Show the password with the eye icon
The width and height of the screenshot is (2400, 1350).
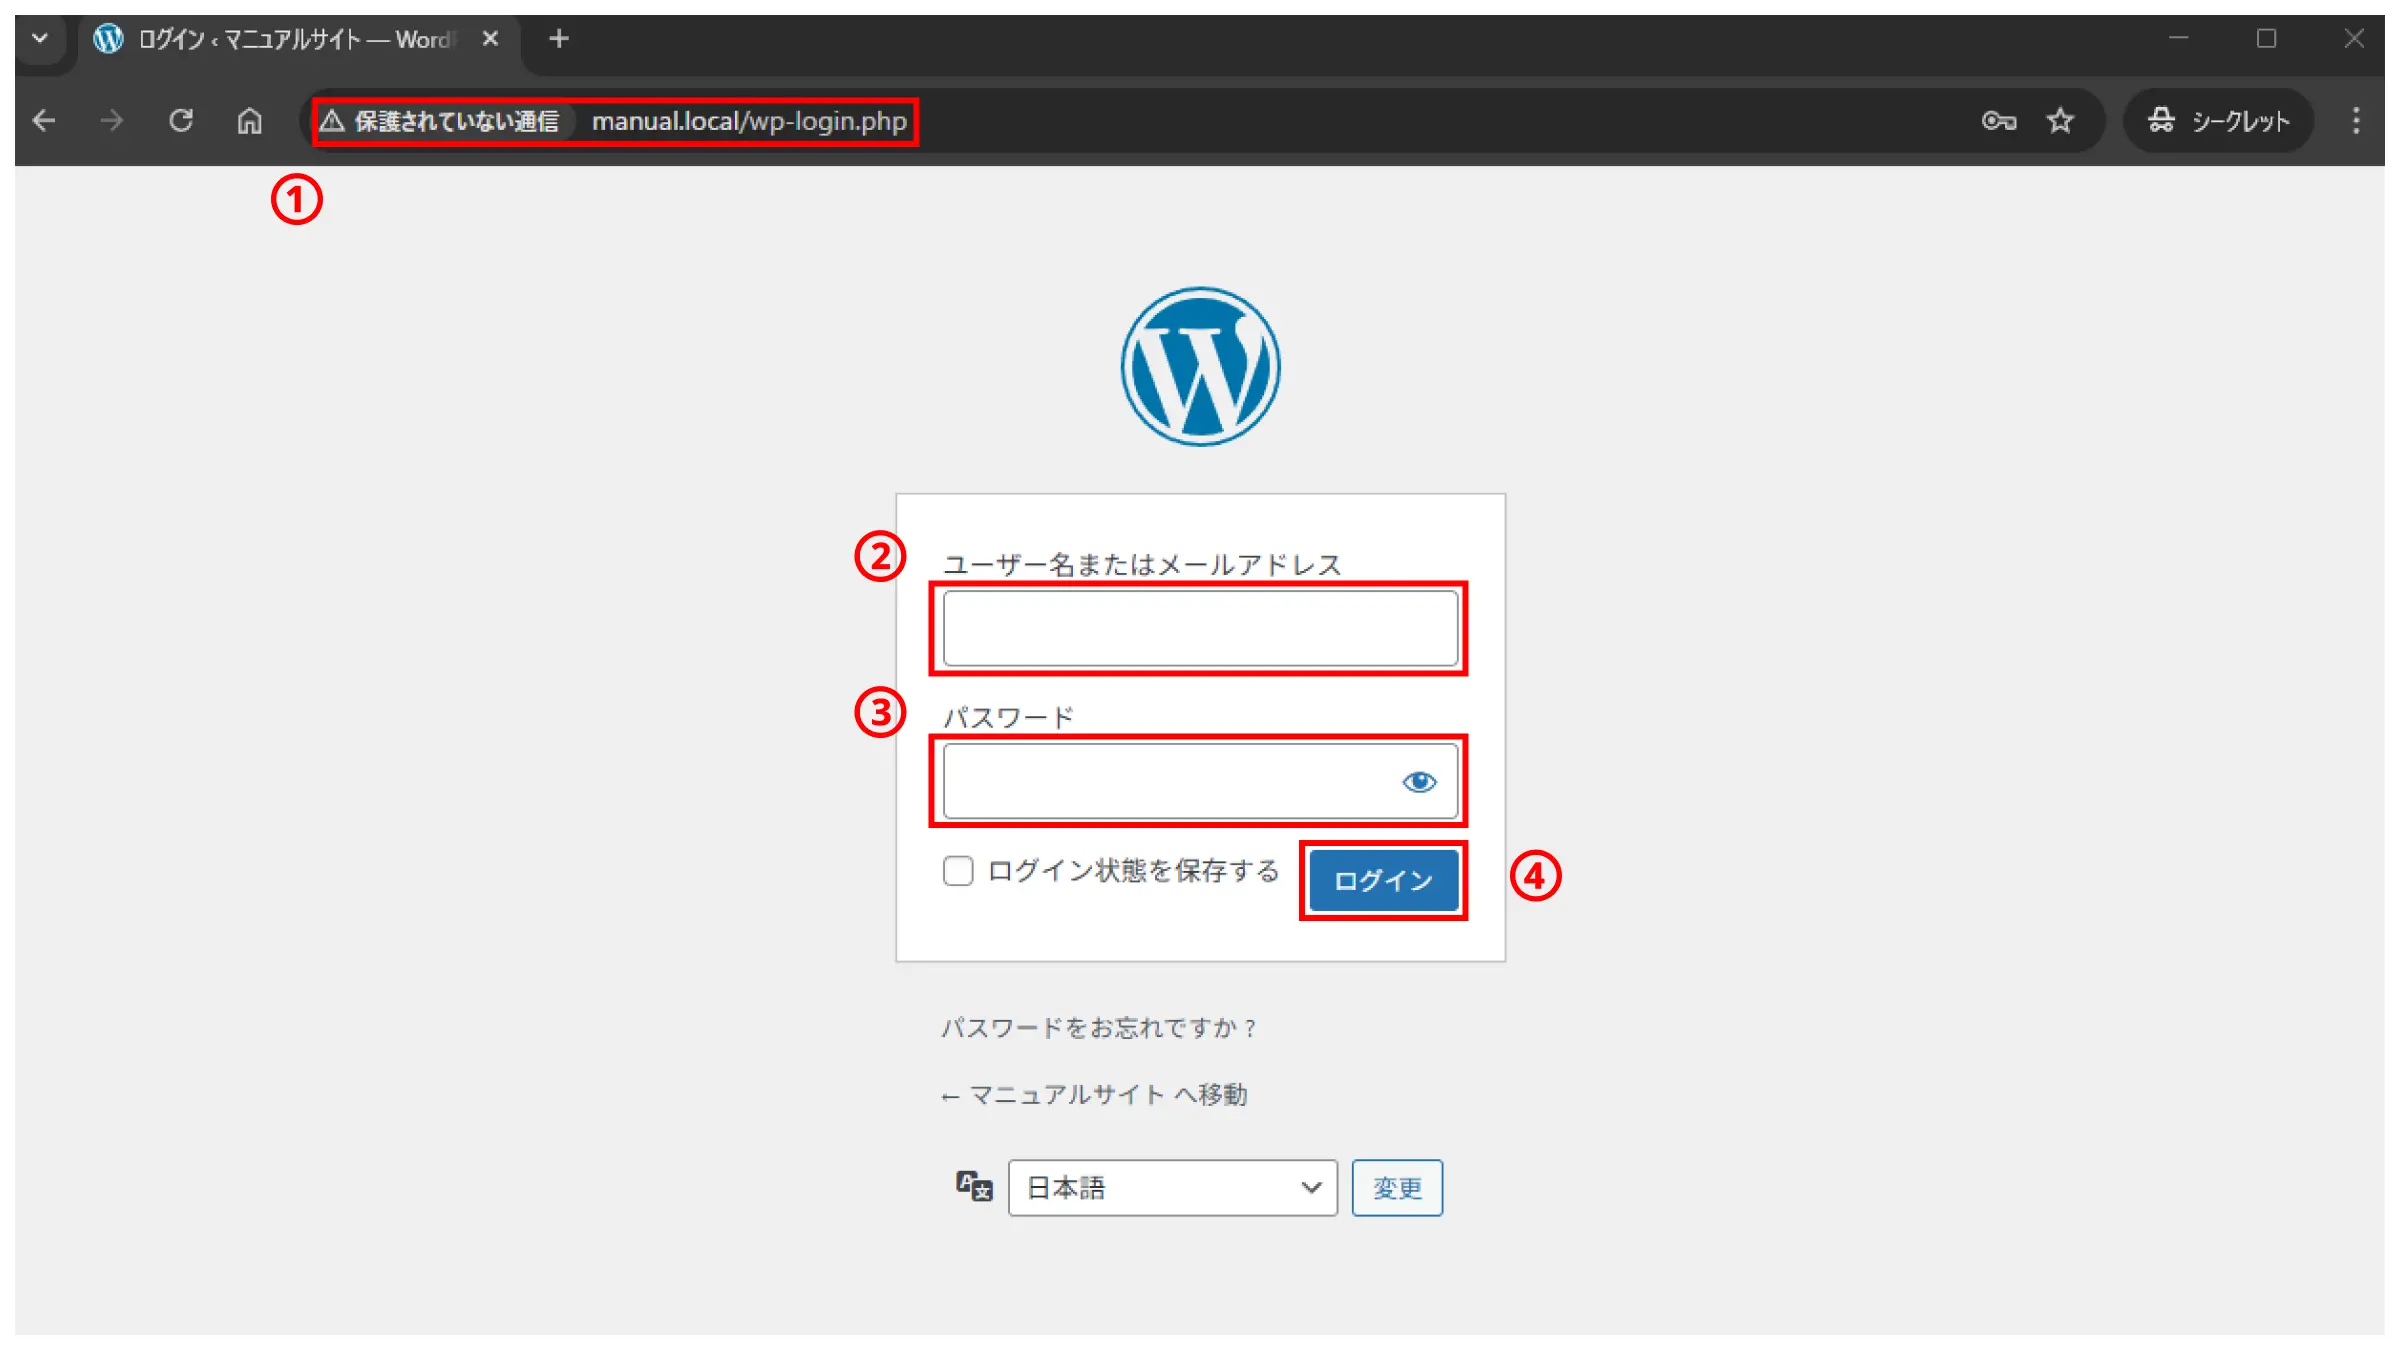[1418, 782]
